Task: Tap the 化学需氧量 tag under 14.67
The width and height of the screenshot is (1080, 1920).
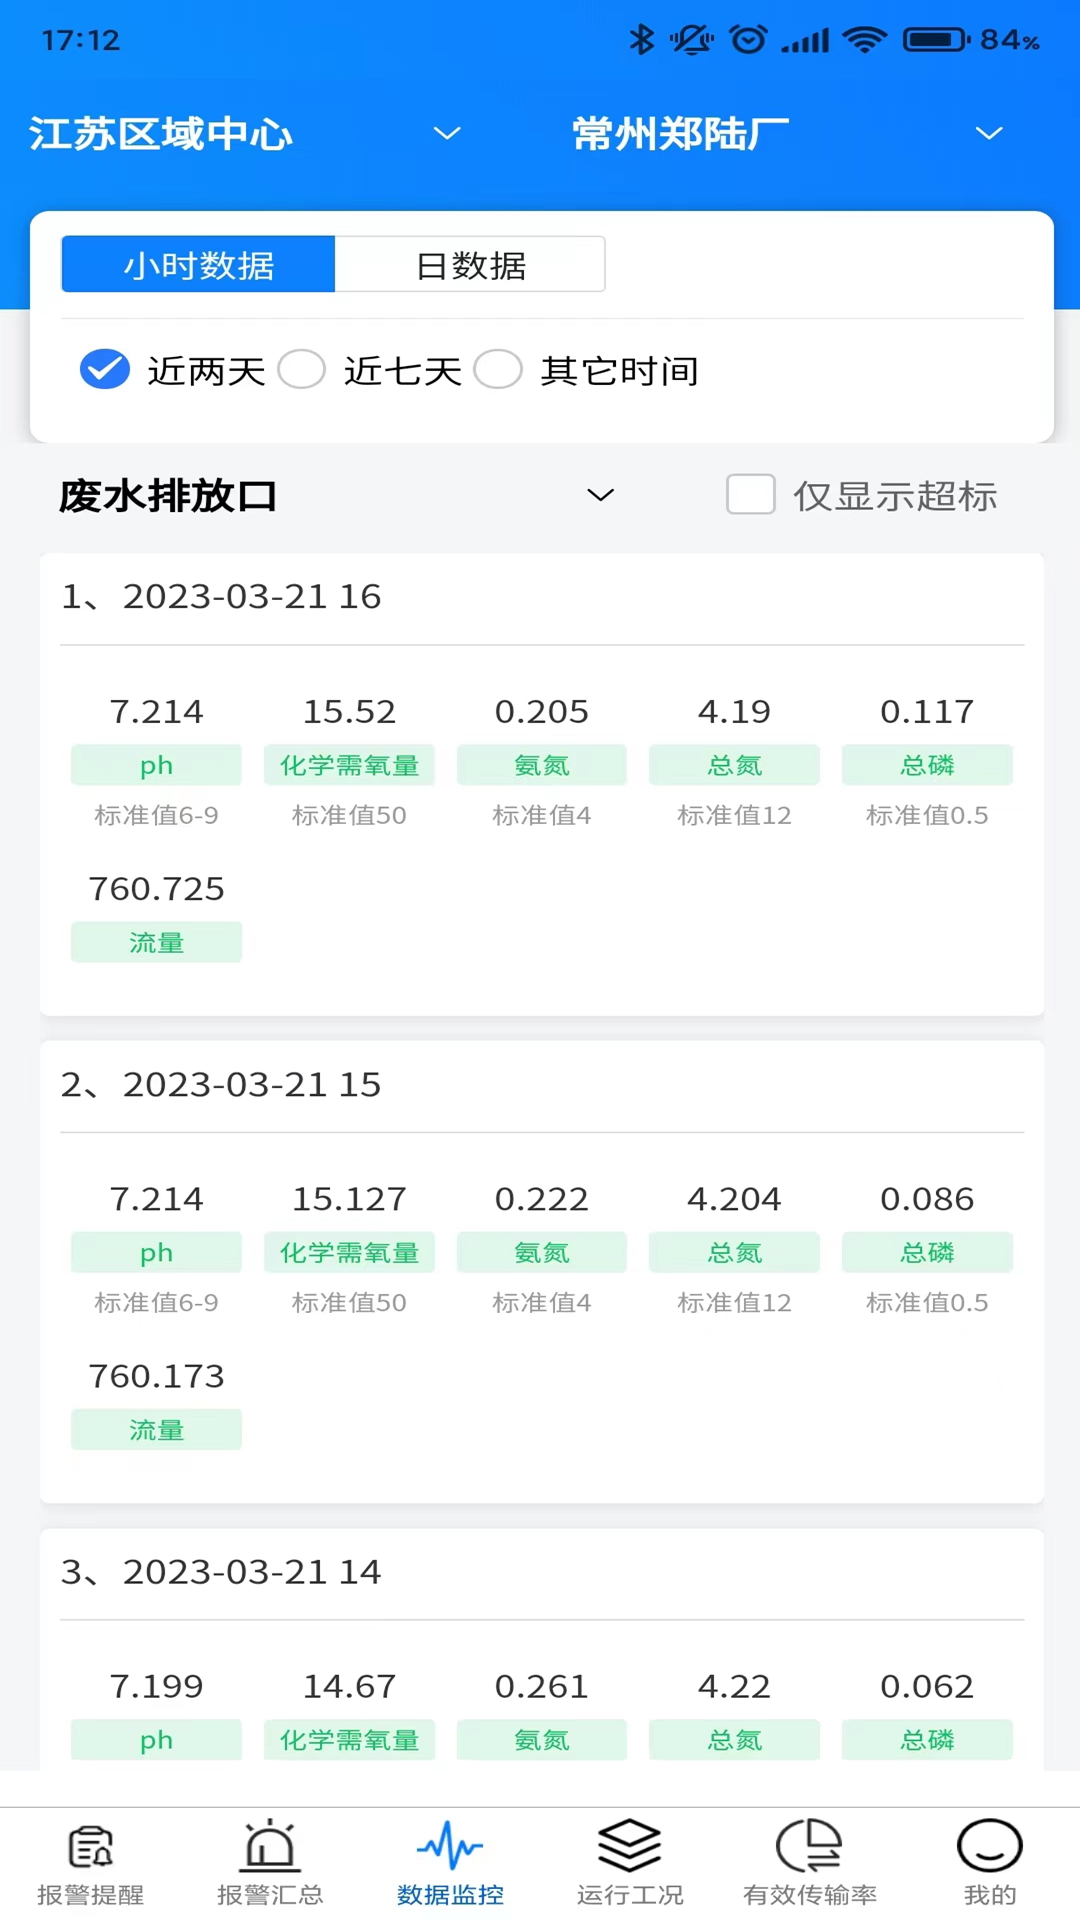Action: click(x=349, y=1740)
